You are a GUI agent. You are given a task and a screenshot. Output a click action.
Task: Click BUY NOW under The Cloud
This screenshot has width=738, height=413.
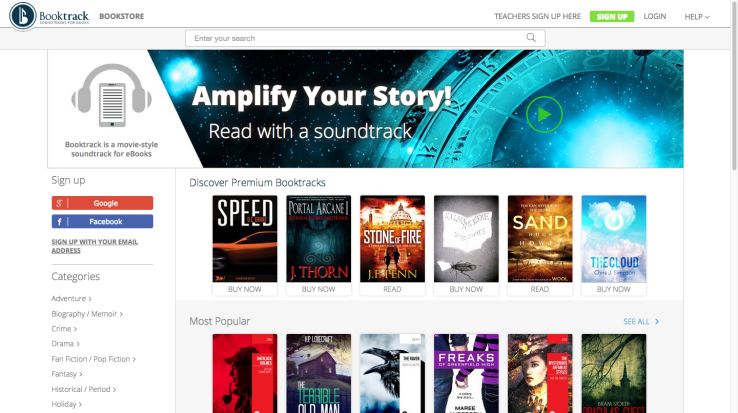tap(613, 289)
